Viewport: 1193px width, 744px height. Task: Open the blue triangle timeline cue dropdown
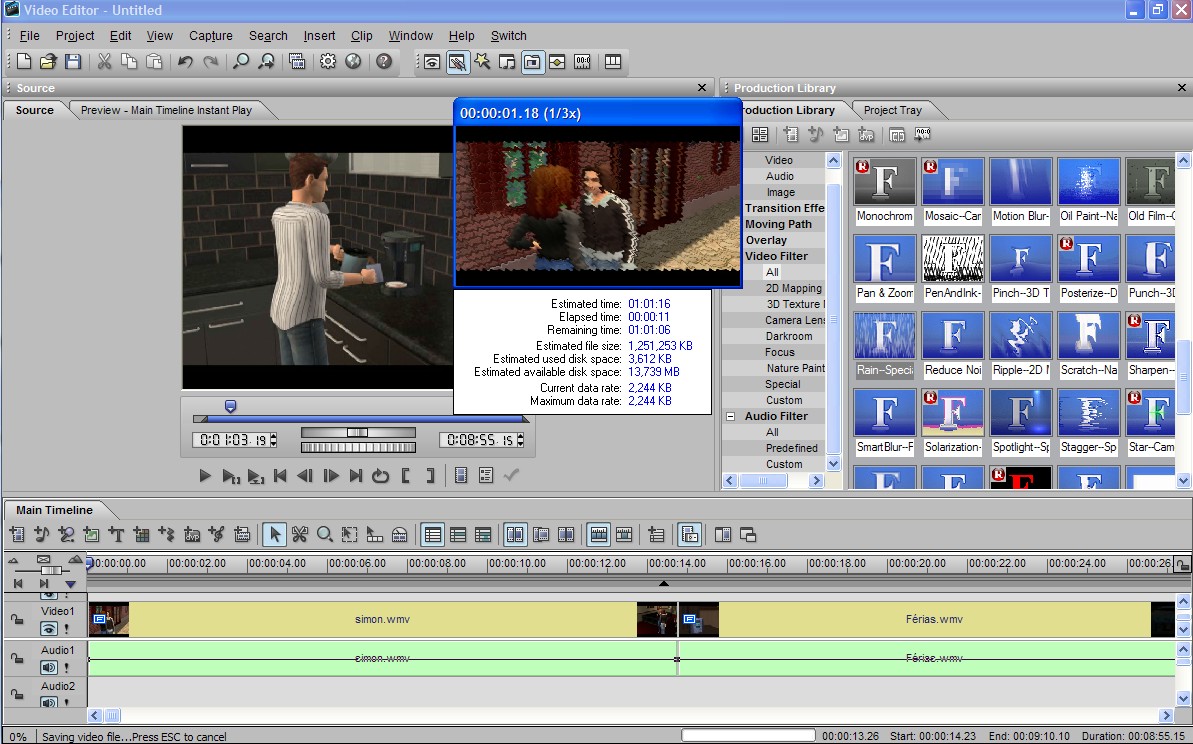70,584
